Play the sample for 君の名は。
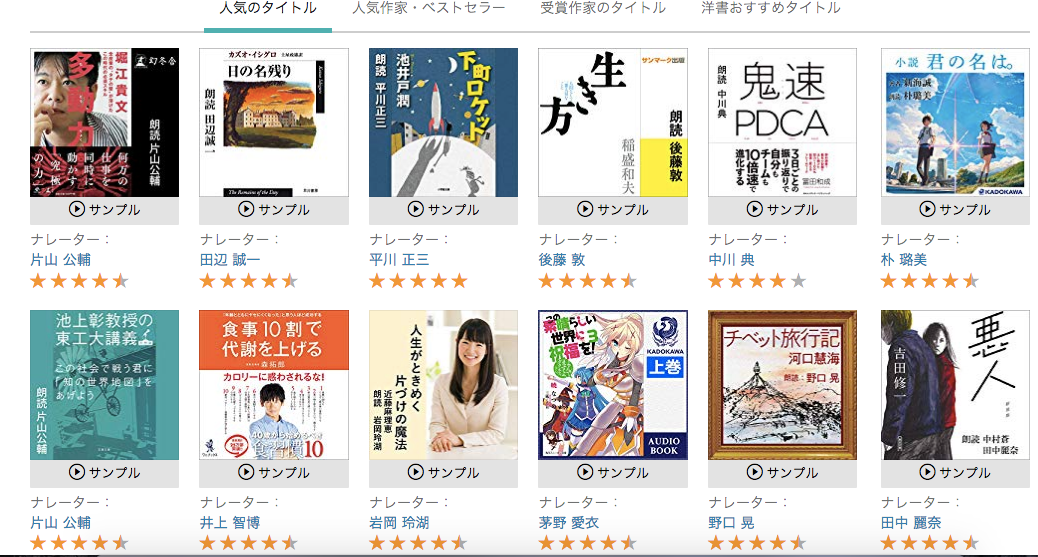 (x=955, y=210)
